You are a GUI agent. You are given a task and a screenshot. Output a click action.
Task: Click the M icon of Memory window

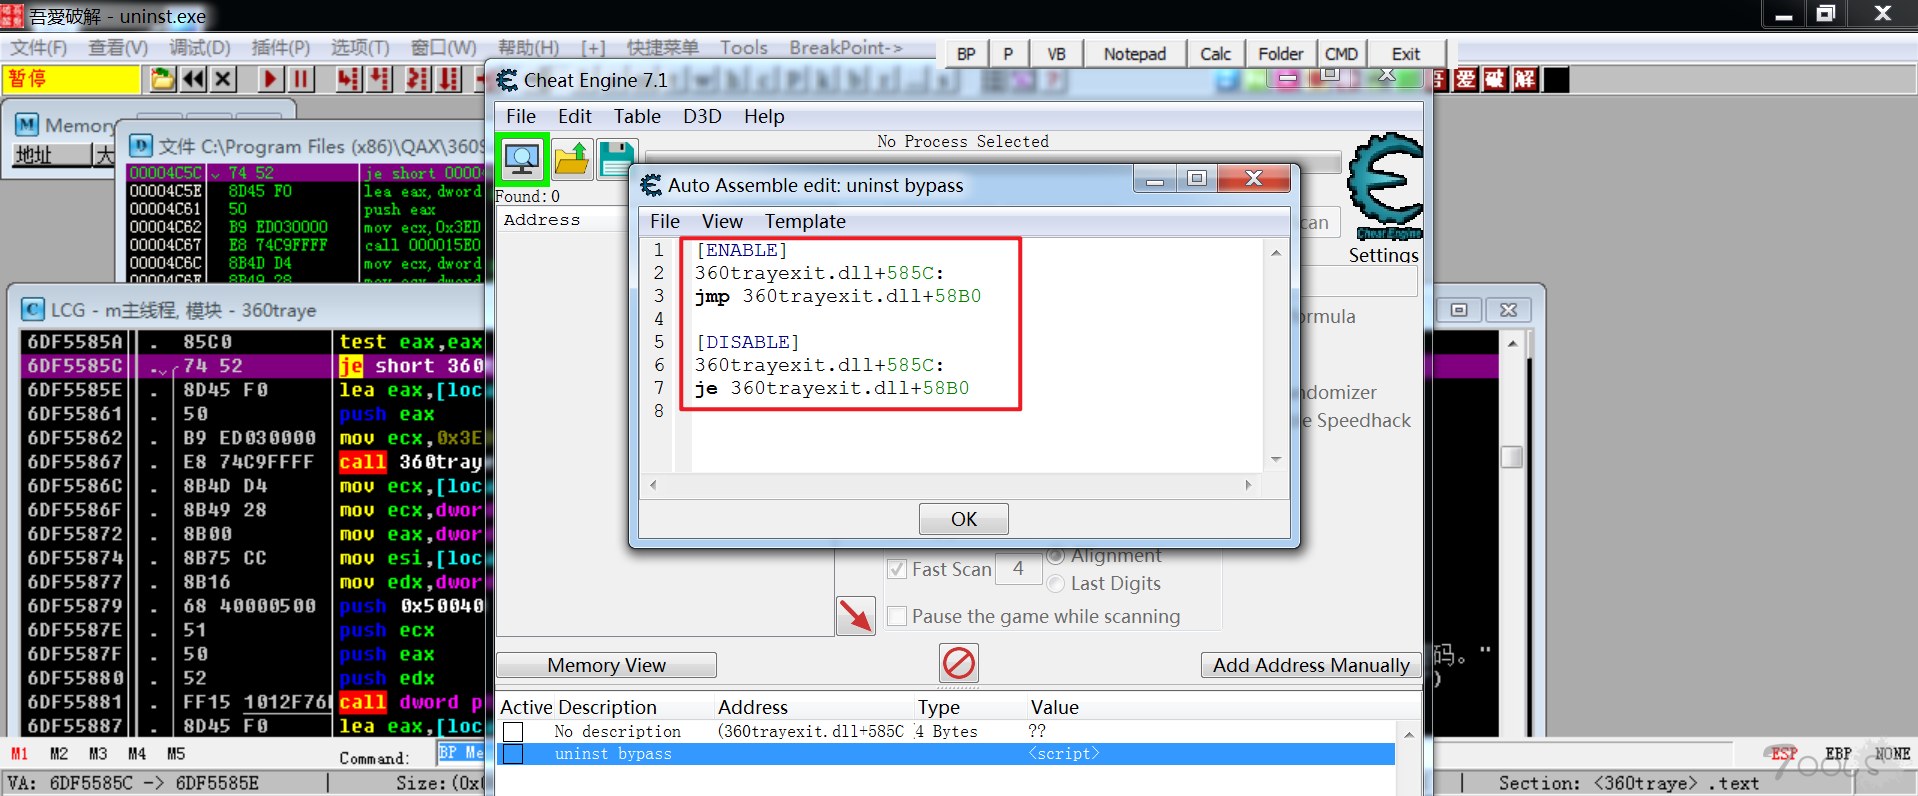click(27, 125)
